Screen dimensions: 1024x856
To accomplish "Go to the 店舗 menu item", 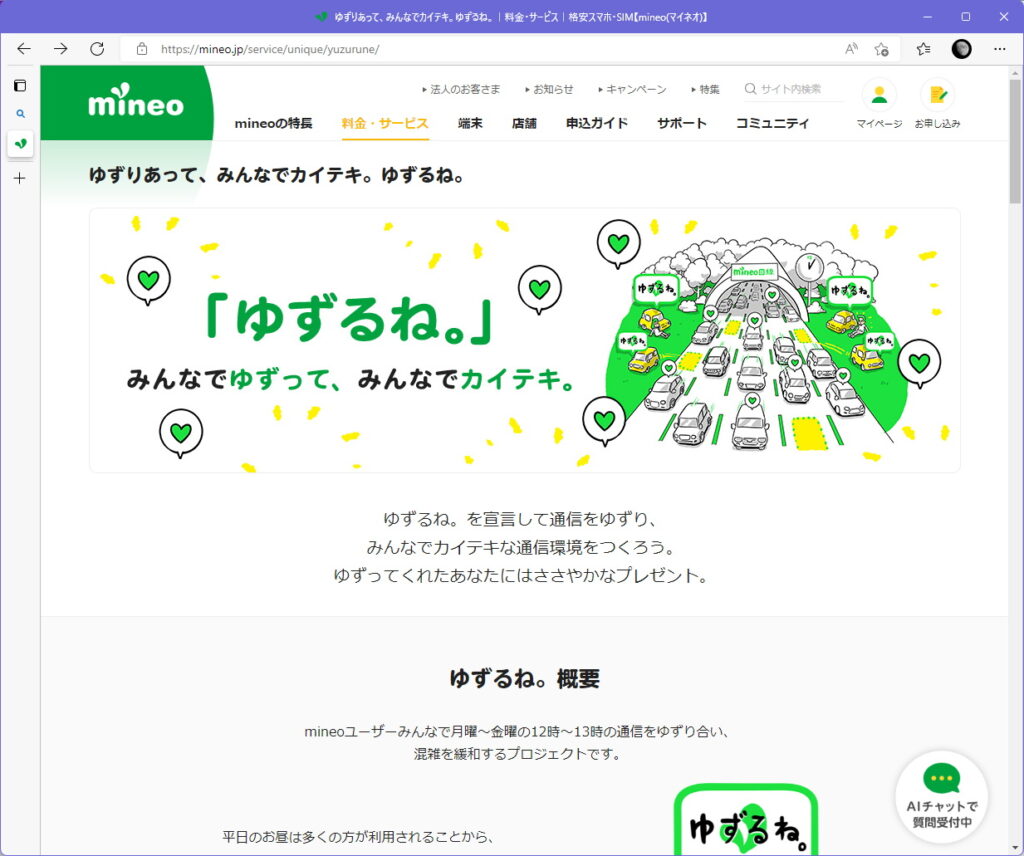I will [x=524, y=123].
